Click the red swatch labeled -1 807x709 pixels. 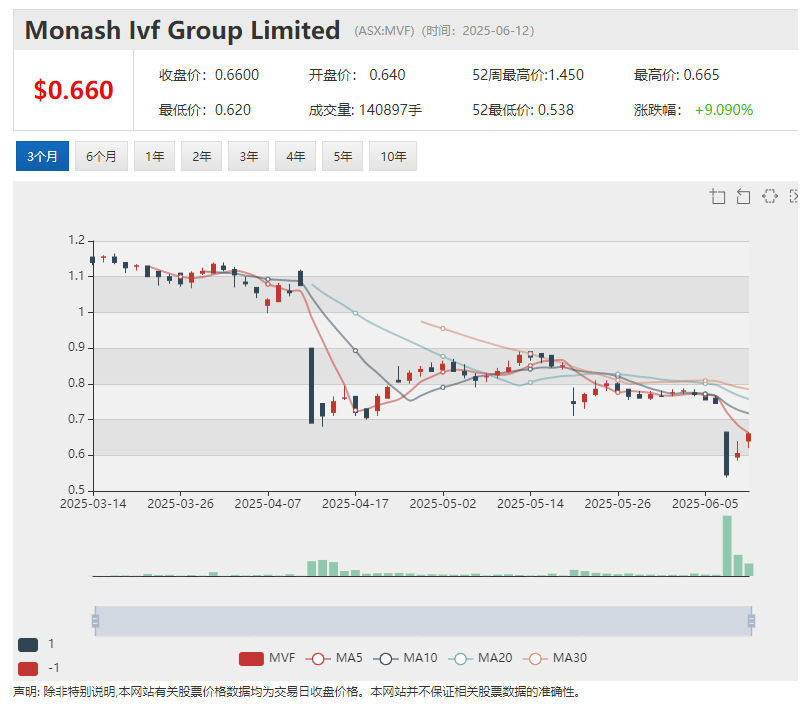pos(28,668)
